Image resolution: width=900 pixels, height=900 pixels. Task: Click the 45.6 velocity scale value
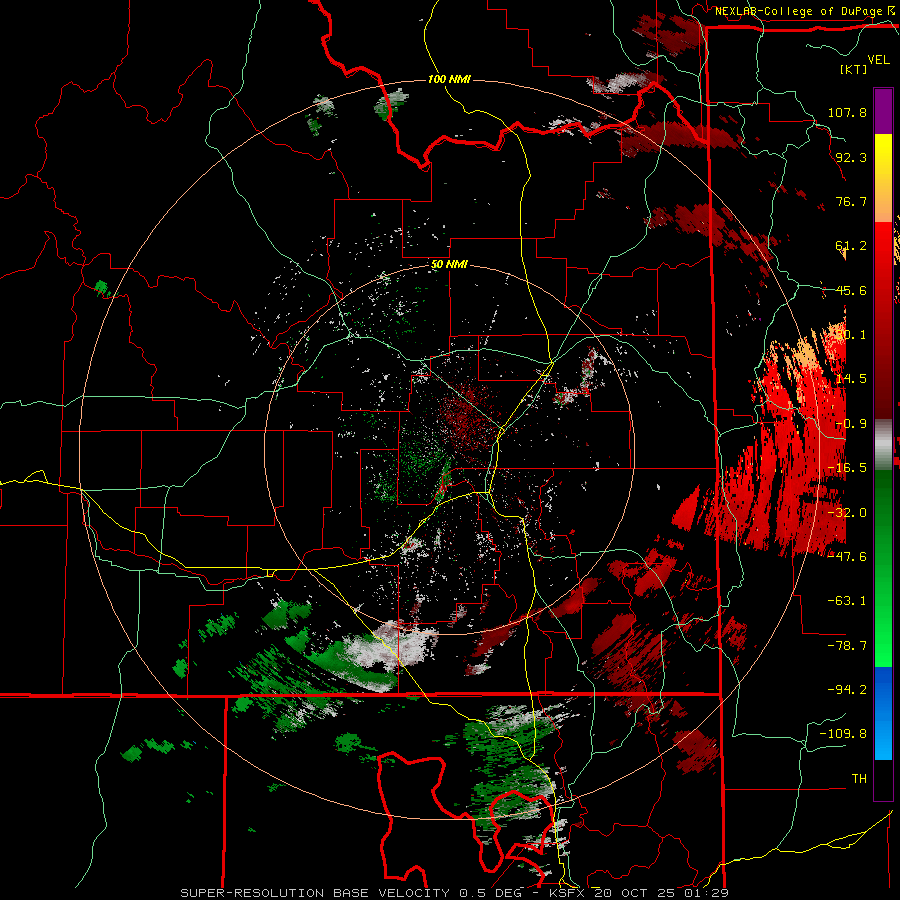pos(851,290)
